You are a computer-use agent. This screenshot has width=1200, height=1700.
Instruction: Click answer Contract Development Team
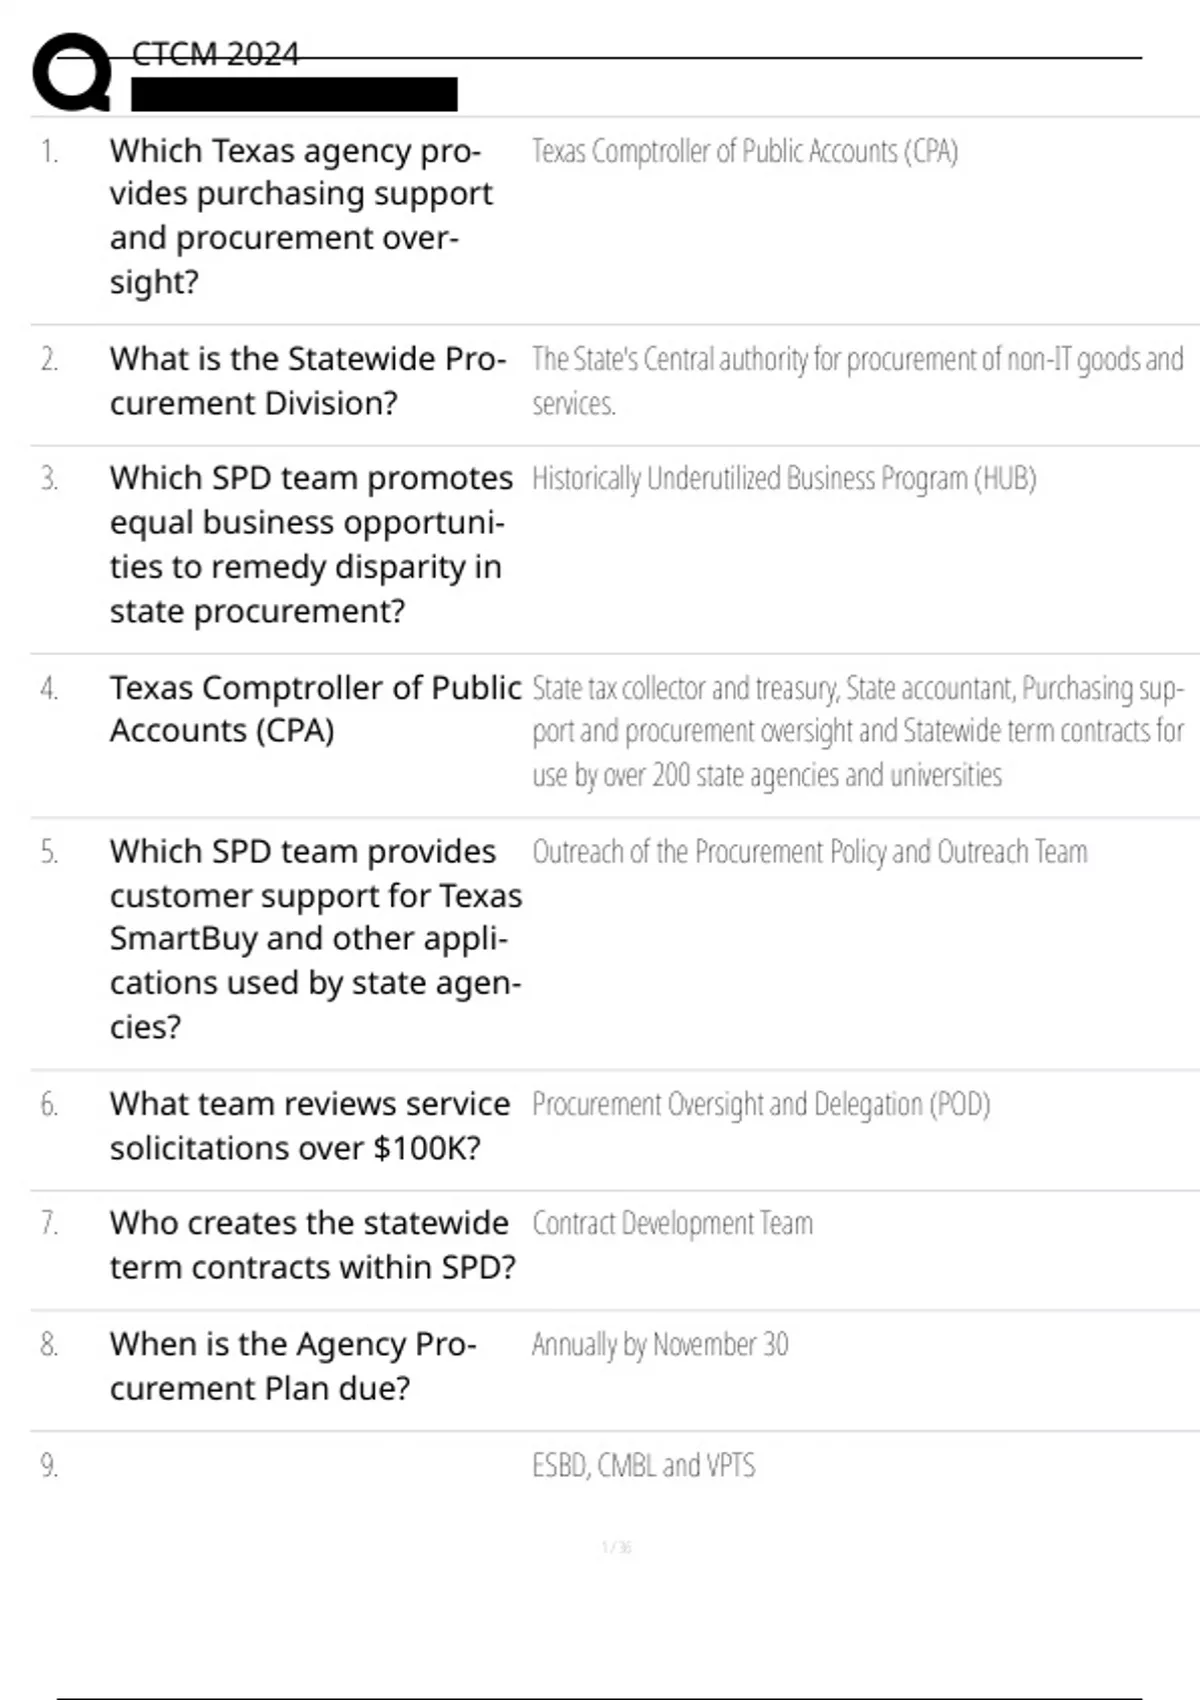(x=672, y=1224)
